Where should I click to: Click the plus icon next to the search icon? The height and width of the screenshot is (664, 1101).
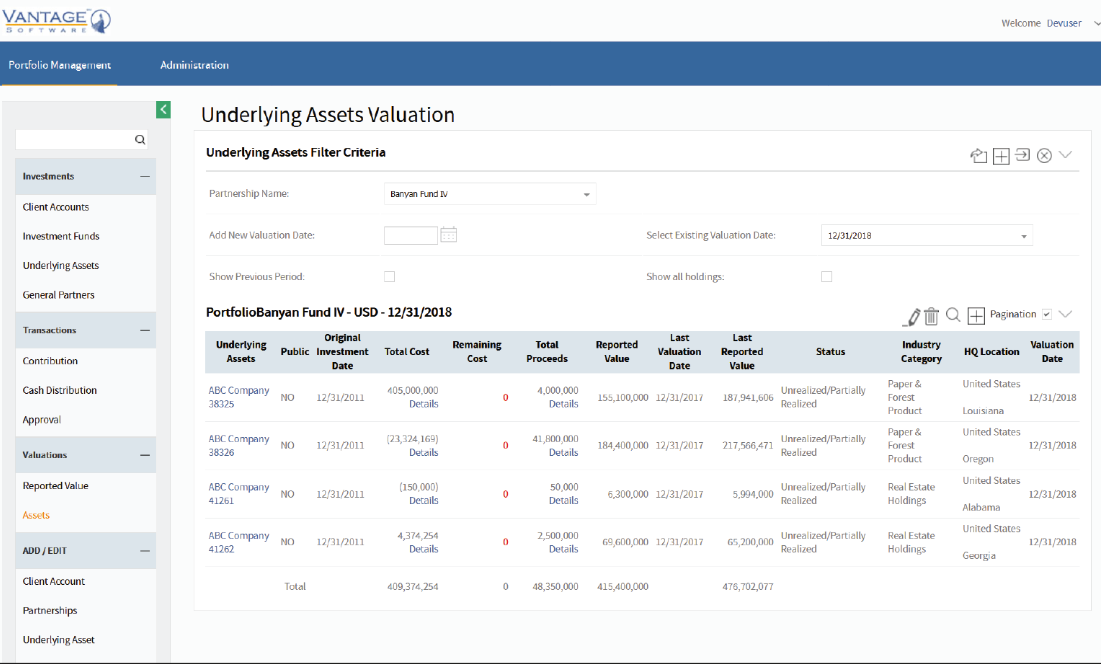pos(976,313)
